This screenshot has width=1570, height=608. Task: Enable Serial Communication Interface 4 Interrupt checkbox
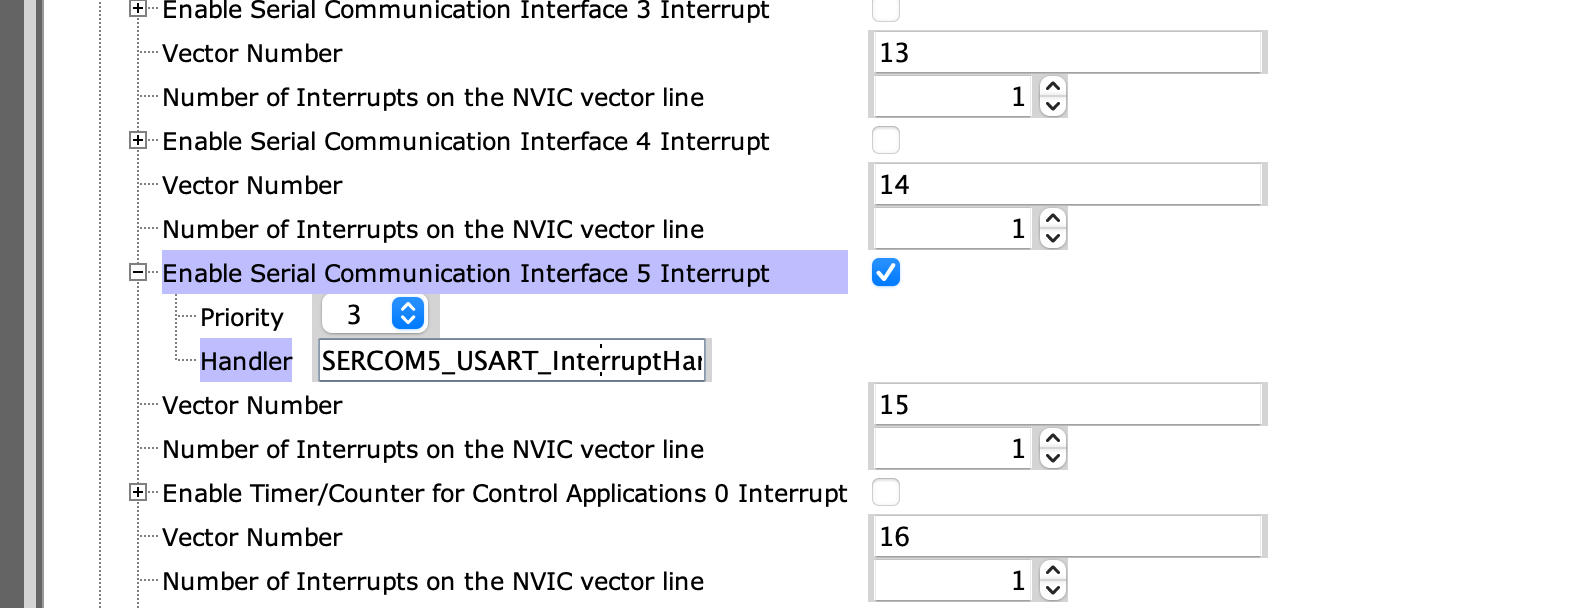886,141
